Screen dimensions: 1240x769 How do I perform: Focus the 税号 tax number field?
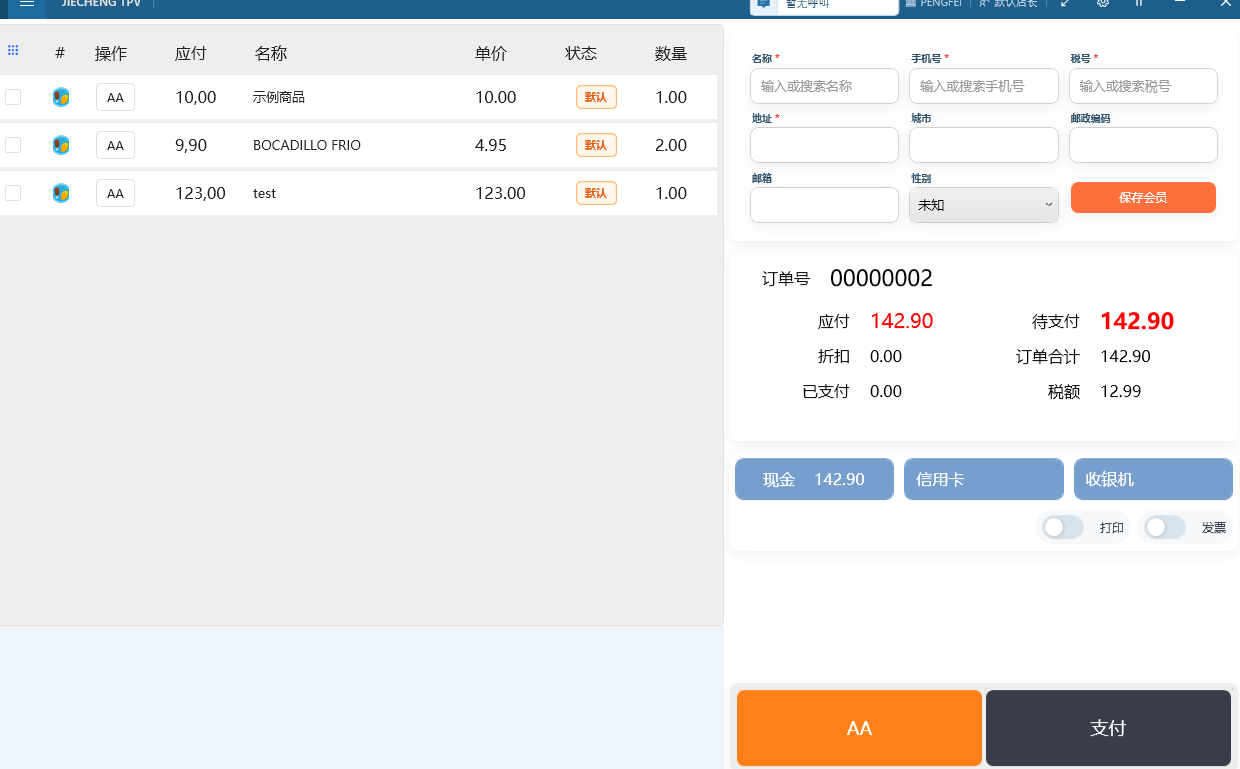[1143, 86]
